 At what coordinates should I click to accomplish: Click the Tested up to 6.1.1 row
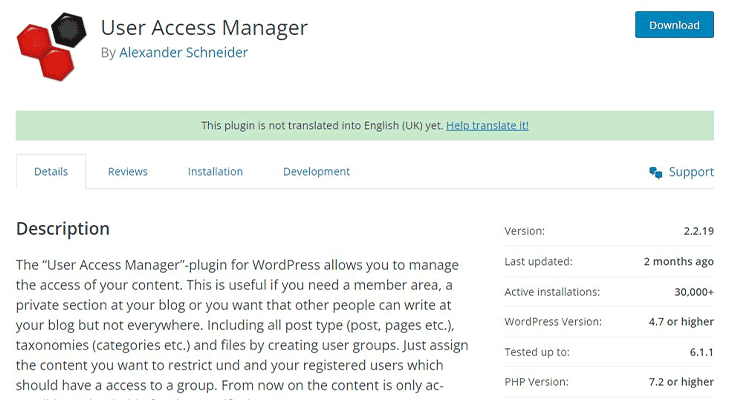609,352
